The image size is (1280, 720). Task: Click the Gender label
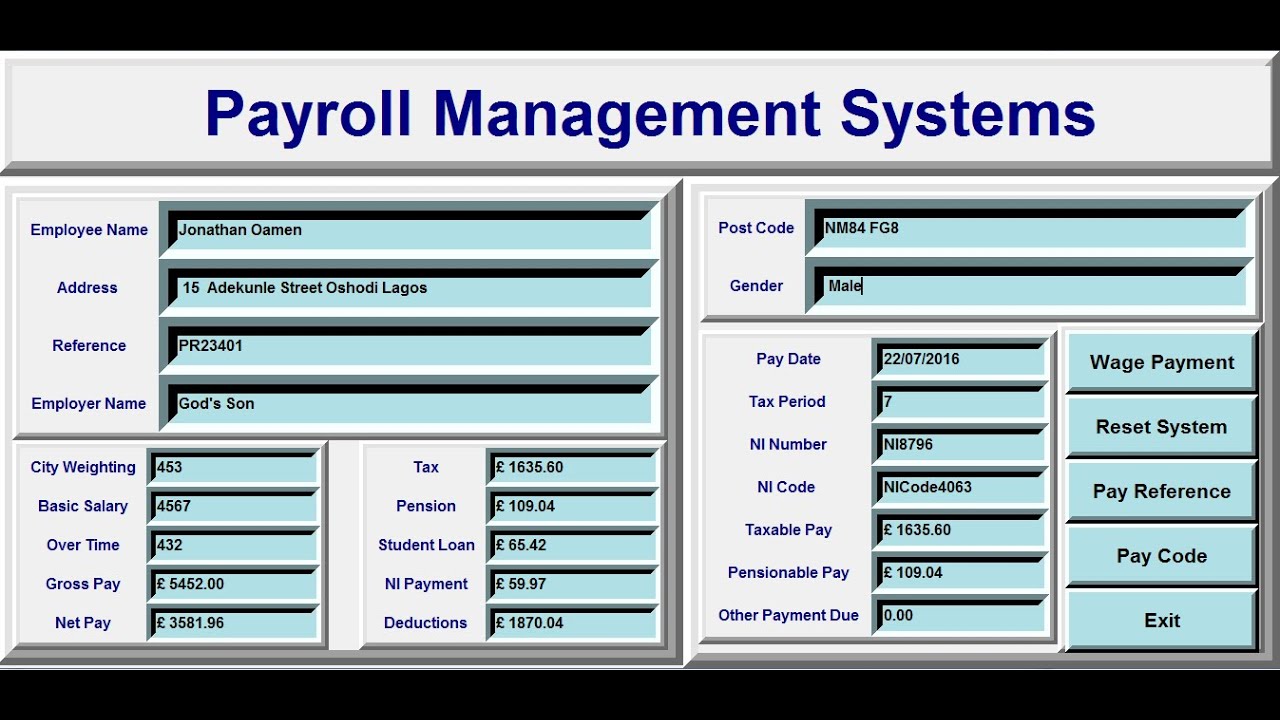coord(756,286)
